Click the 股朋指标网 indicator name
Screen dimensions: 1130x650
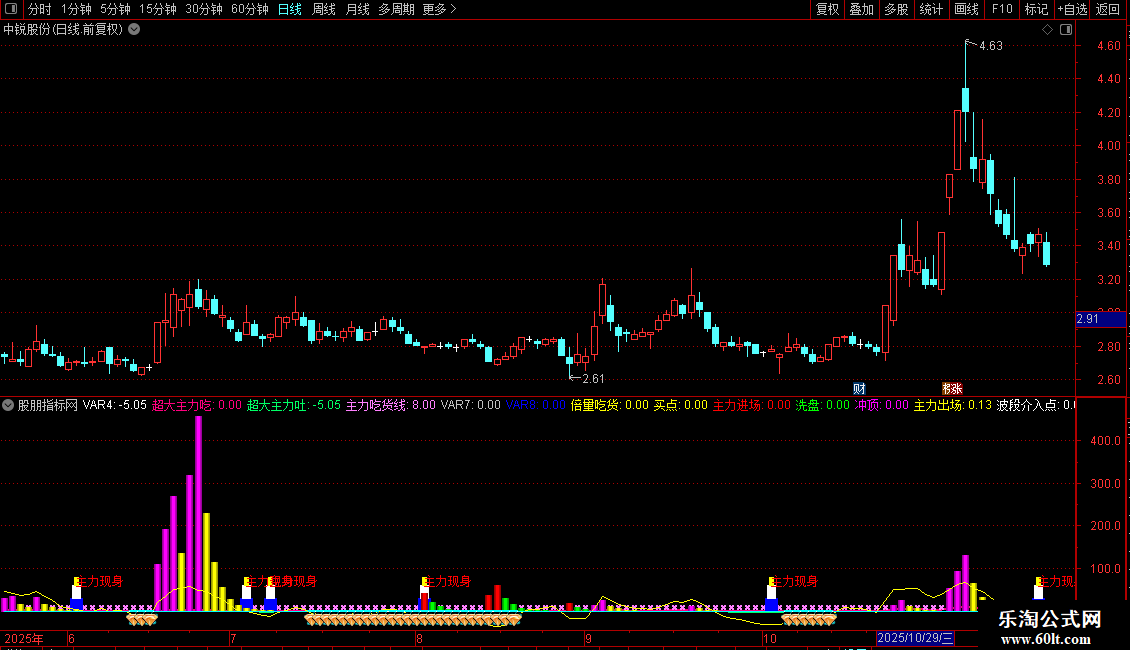[x=48, y=405]
